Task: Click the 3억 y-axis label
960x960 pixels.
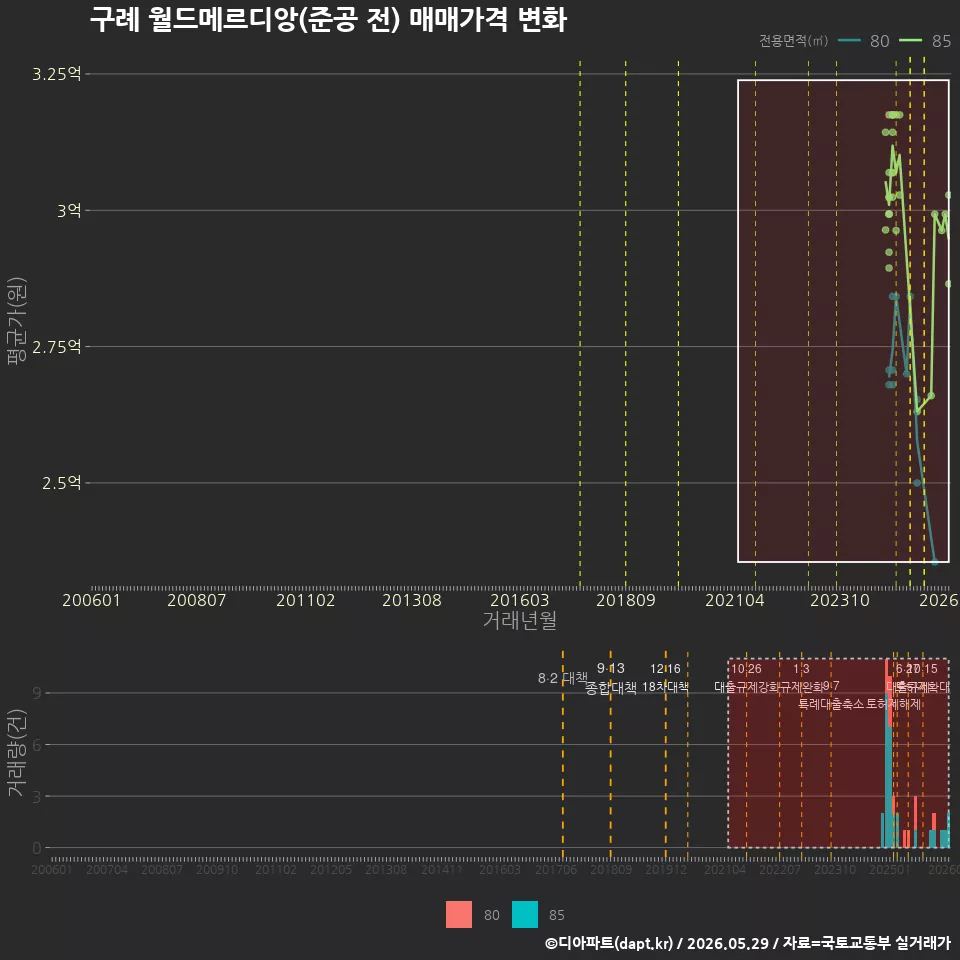Action: (69, 211)
